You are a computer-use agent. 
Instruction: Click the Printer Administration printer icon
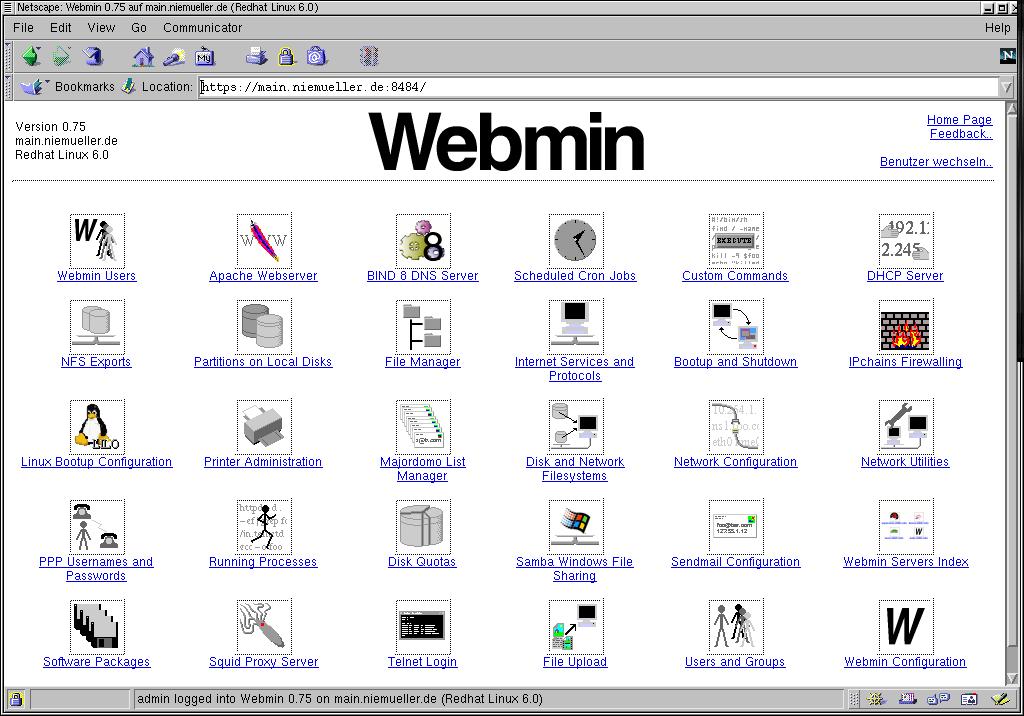[264, 427]
